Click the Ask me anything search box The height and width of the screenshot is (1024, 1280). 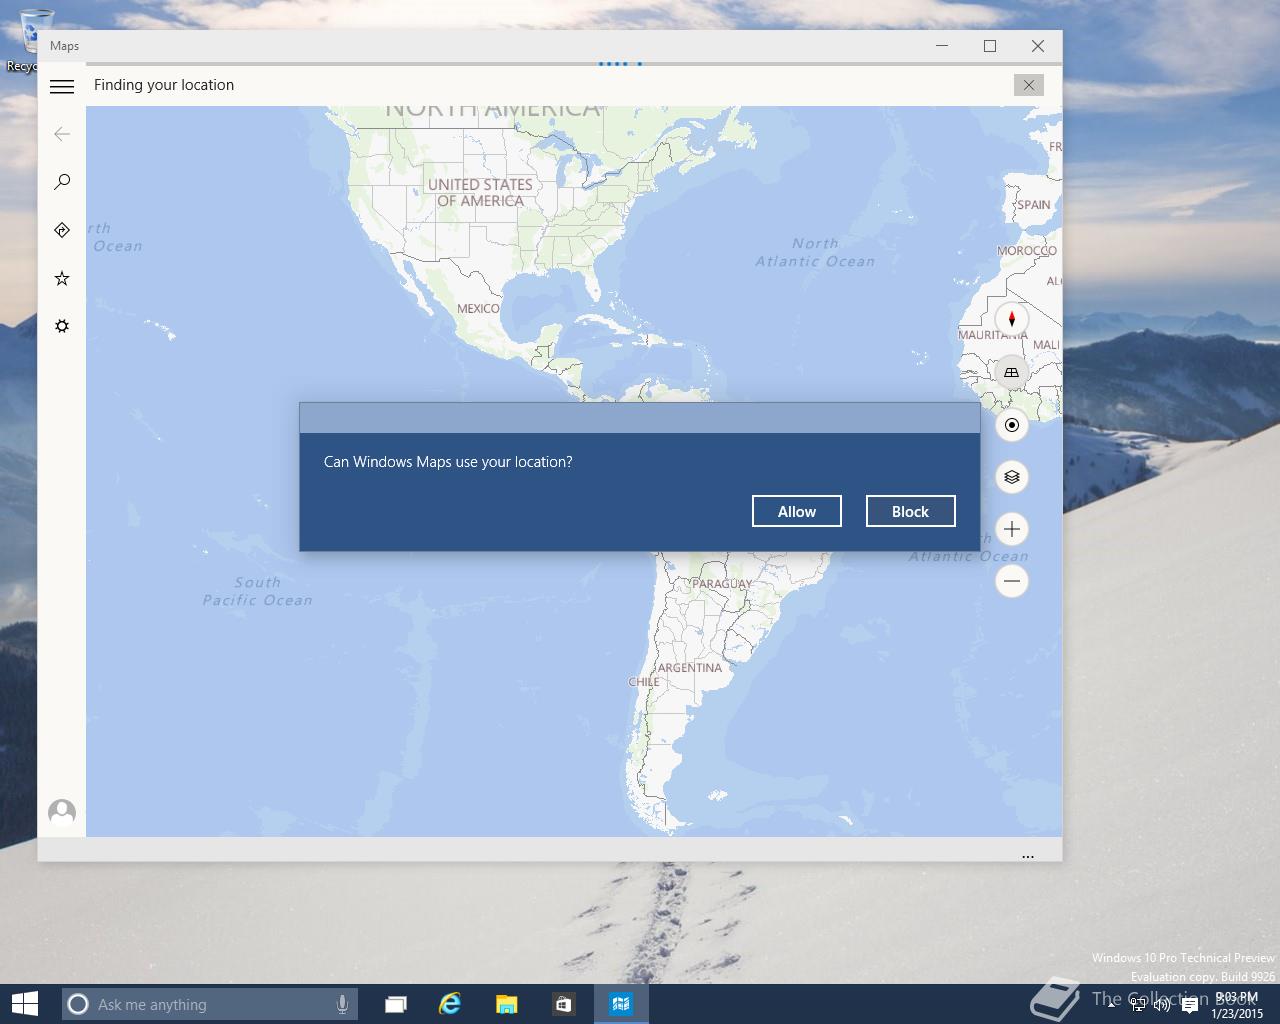[209, 1004]
